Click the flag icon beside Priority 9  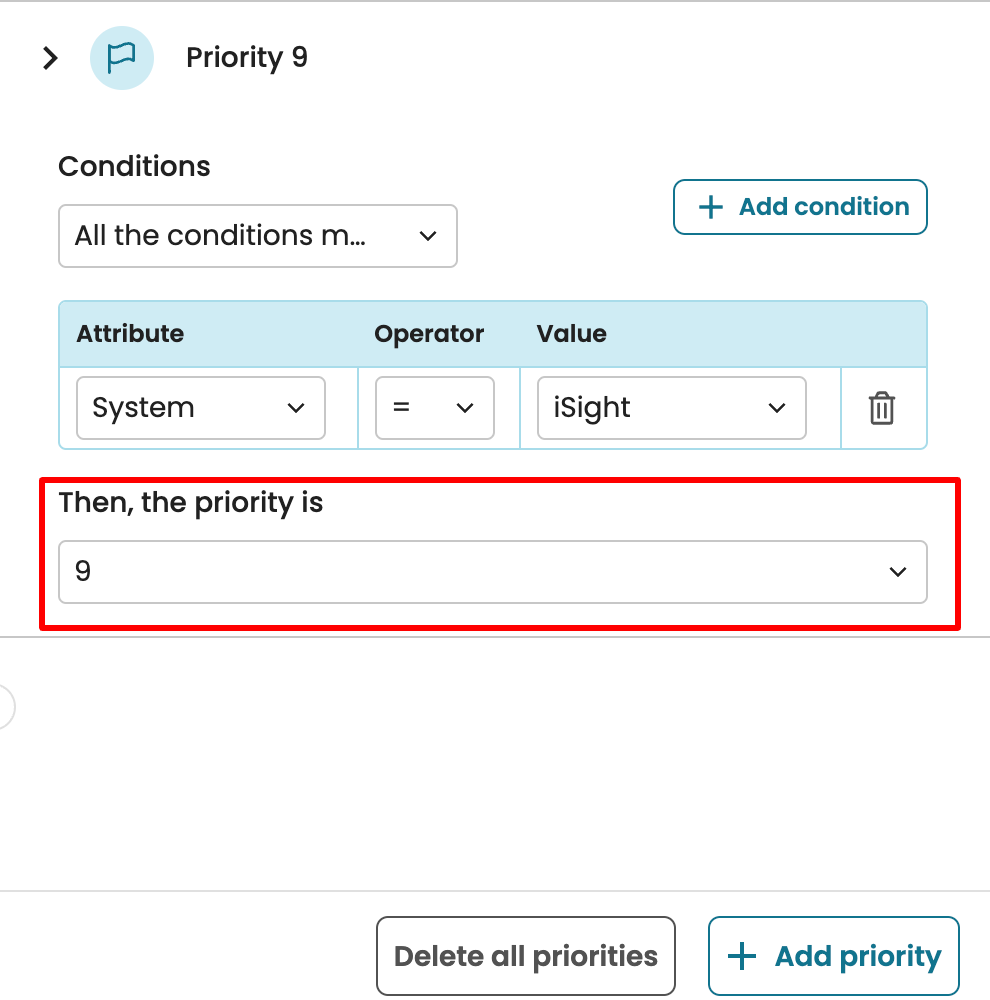coord(122,59)
